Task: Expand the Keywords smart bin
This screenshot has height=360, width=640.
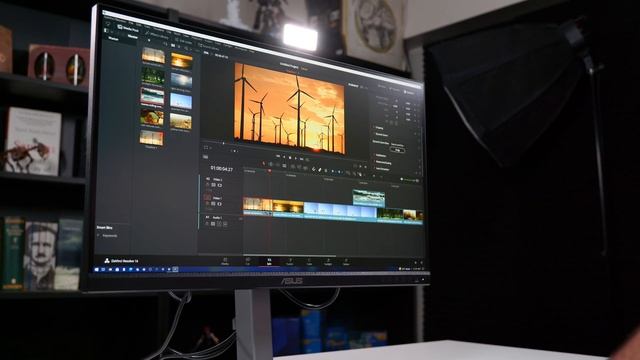Action: 98,236
